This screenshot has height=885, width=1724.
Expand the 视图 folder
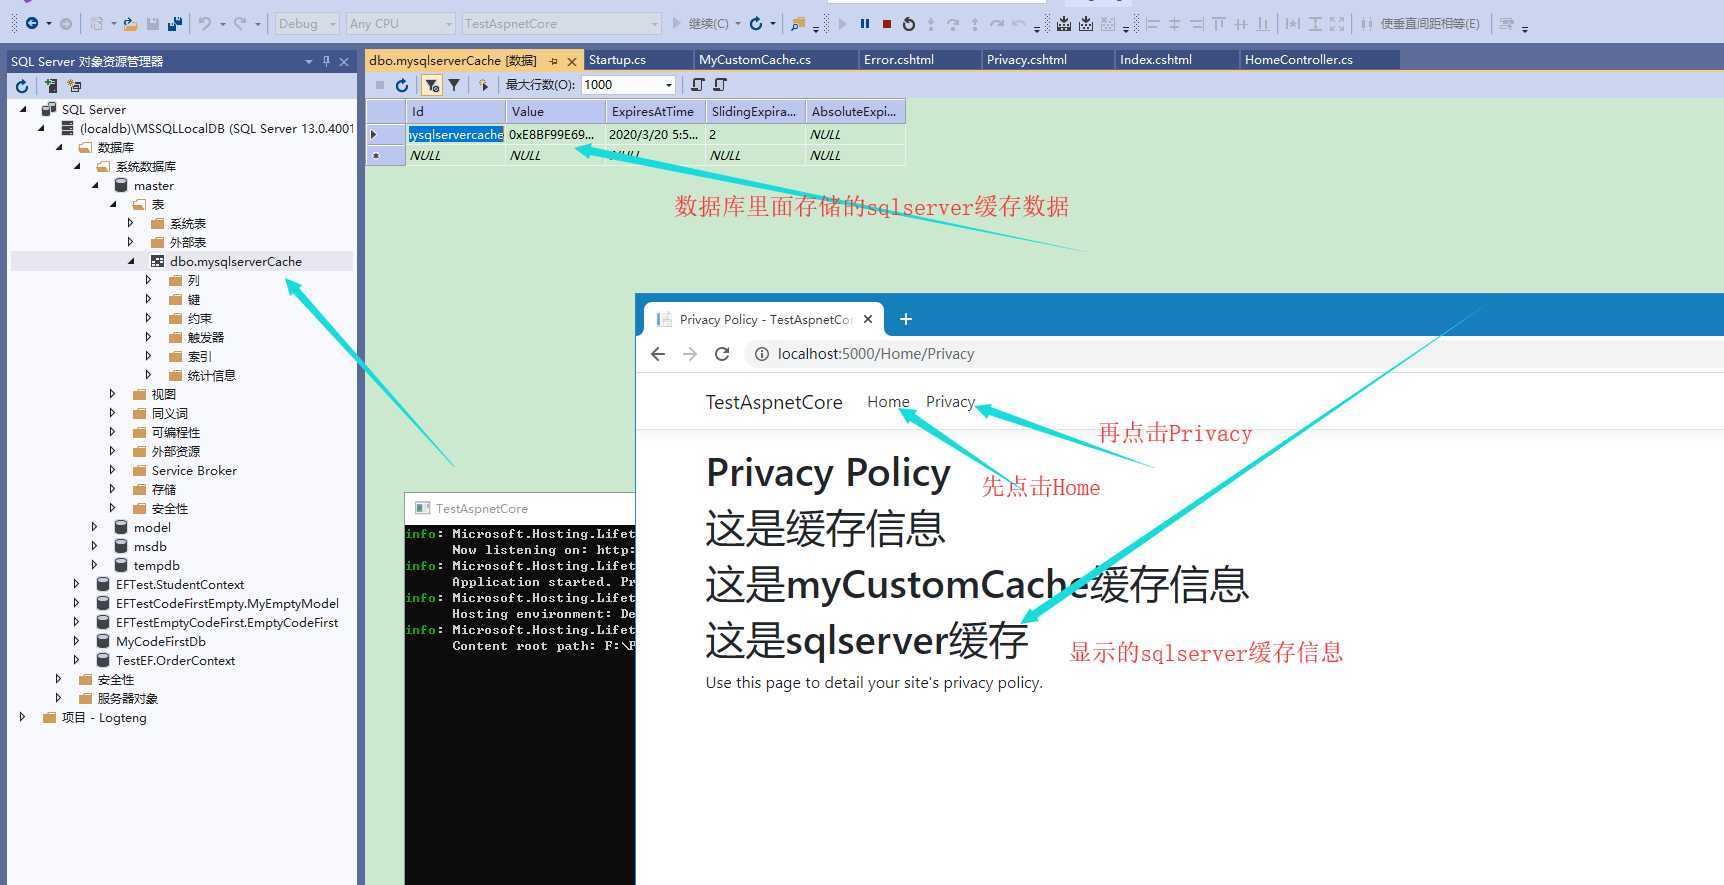point(113,394)
